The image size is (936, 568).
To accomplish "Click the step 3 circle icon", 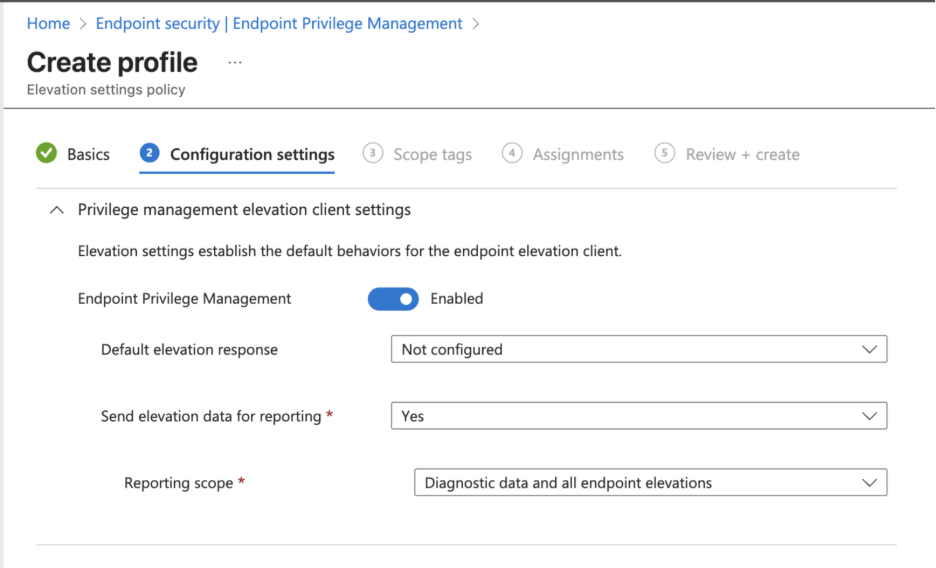I will point(373,153).
